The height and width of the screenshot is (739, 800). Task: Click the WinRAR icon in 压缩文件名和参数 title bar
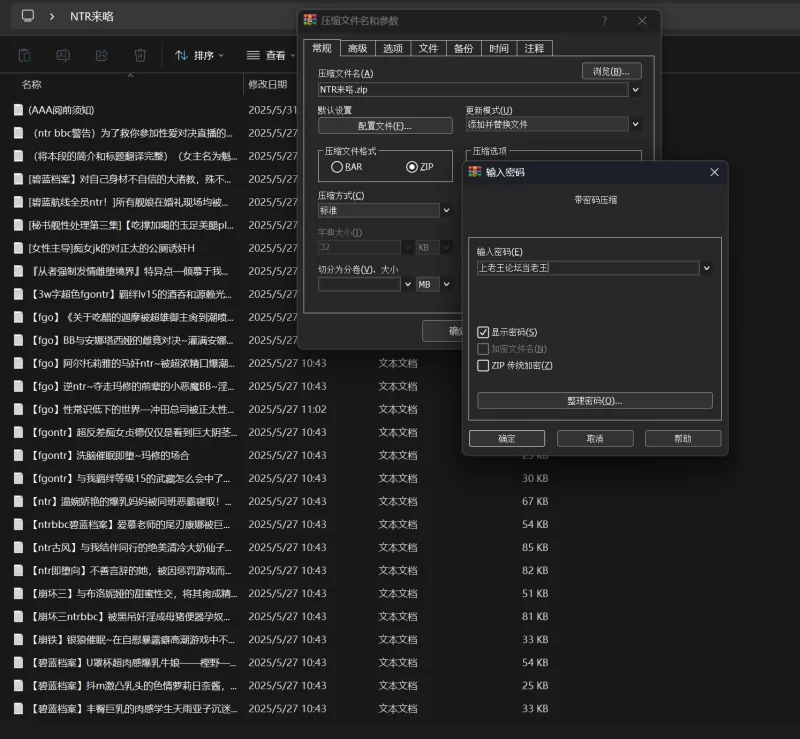310,20
